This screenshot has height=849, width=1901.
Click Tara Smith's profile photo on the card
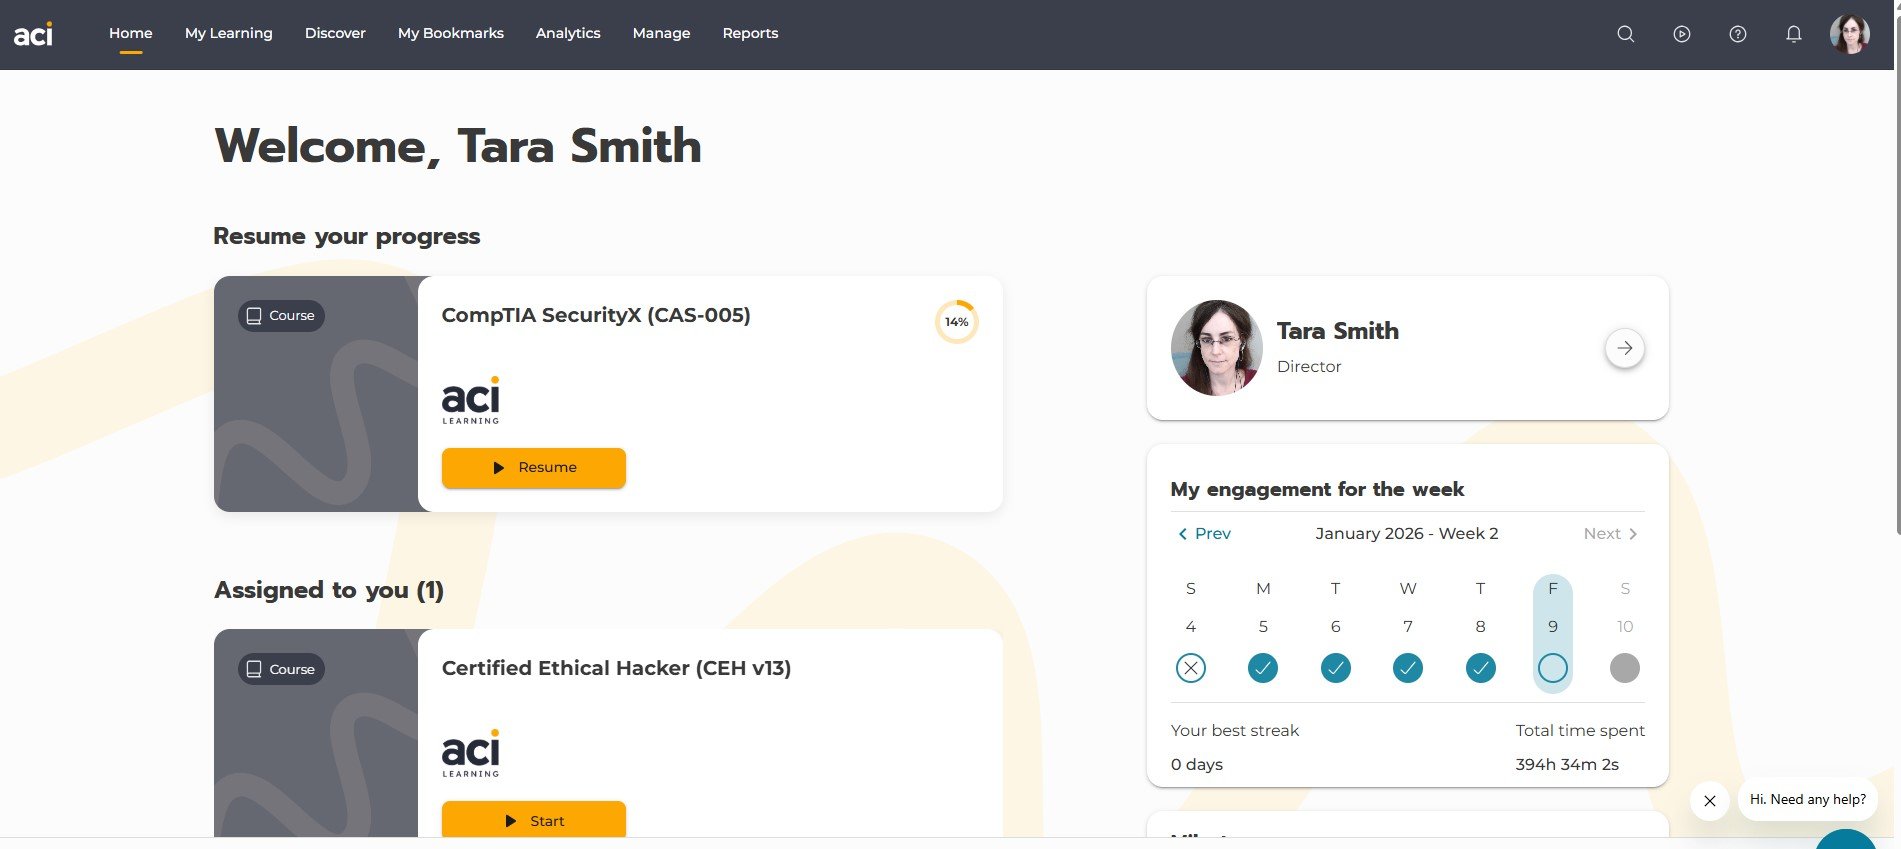coord(1217,348)
